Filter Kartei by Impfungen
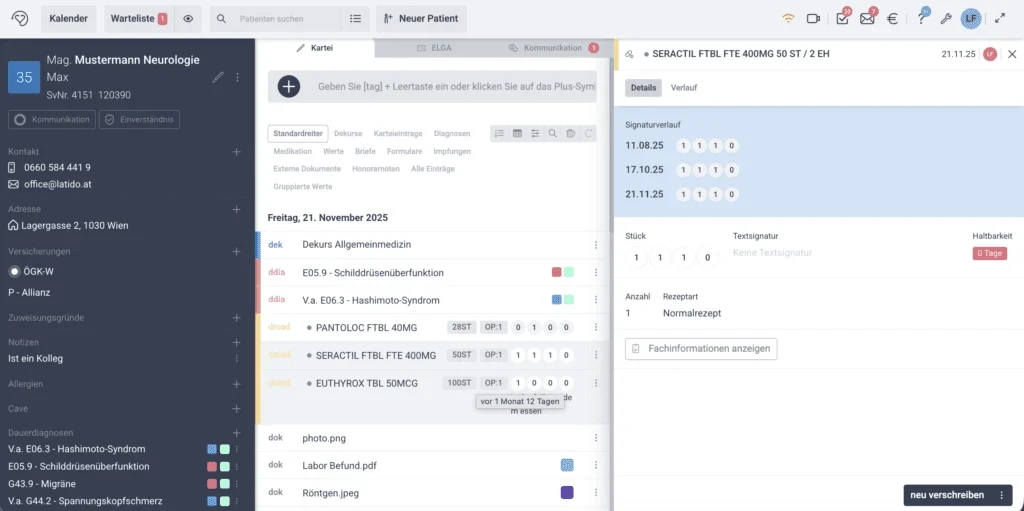This screenshot has width=1024, height=511. (452, 151)
